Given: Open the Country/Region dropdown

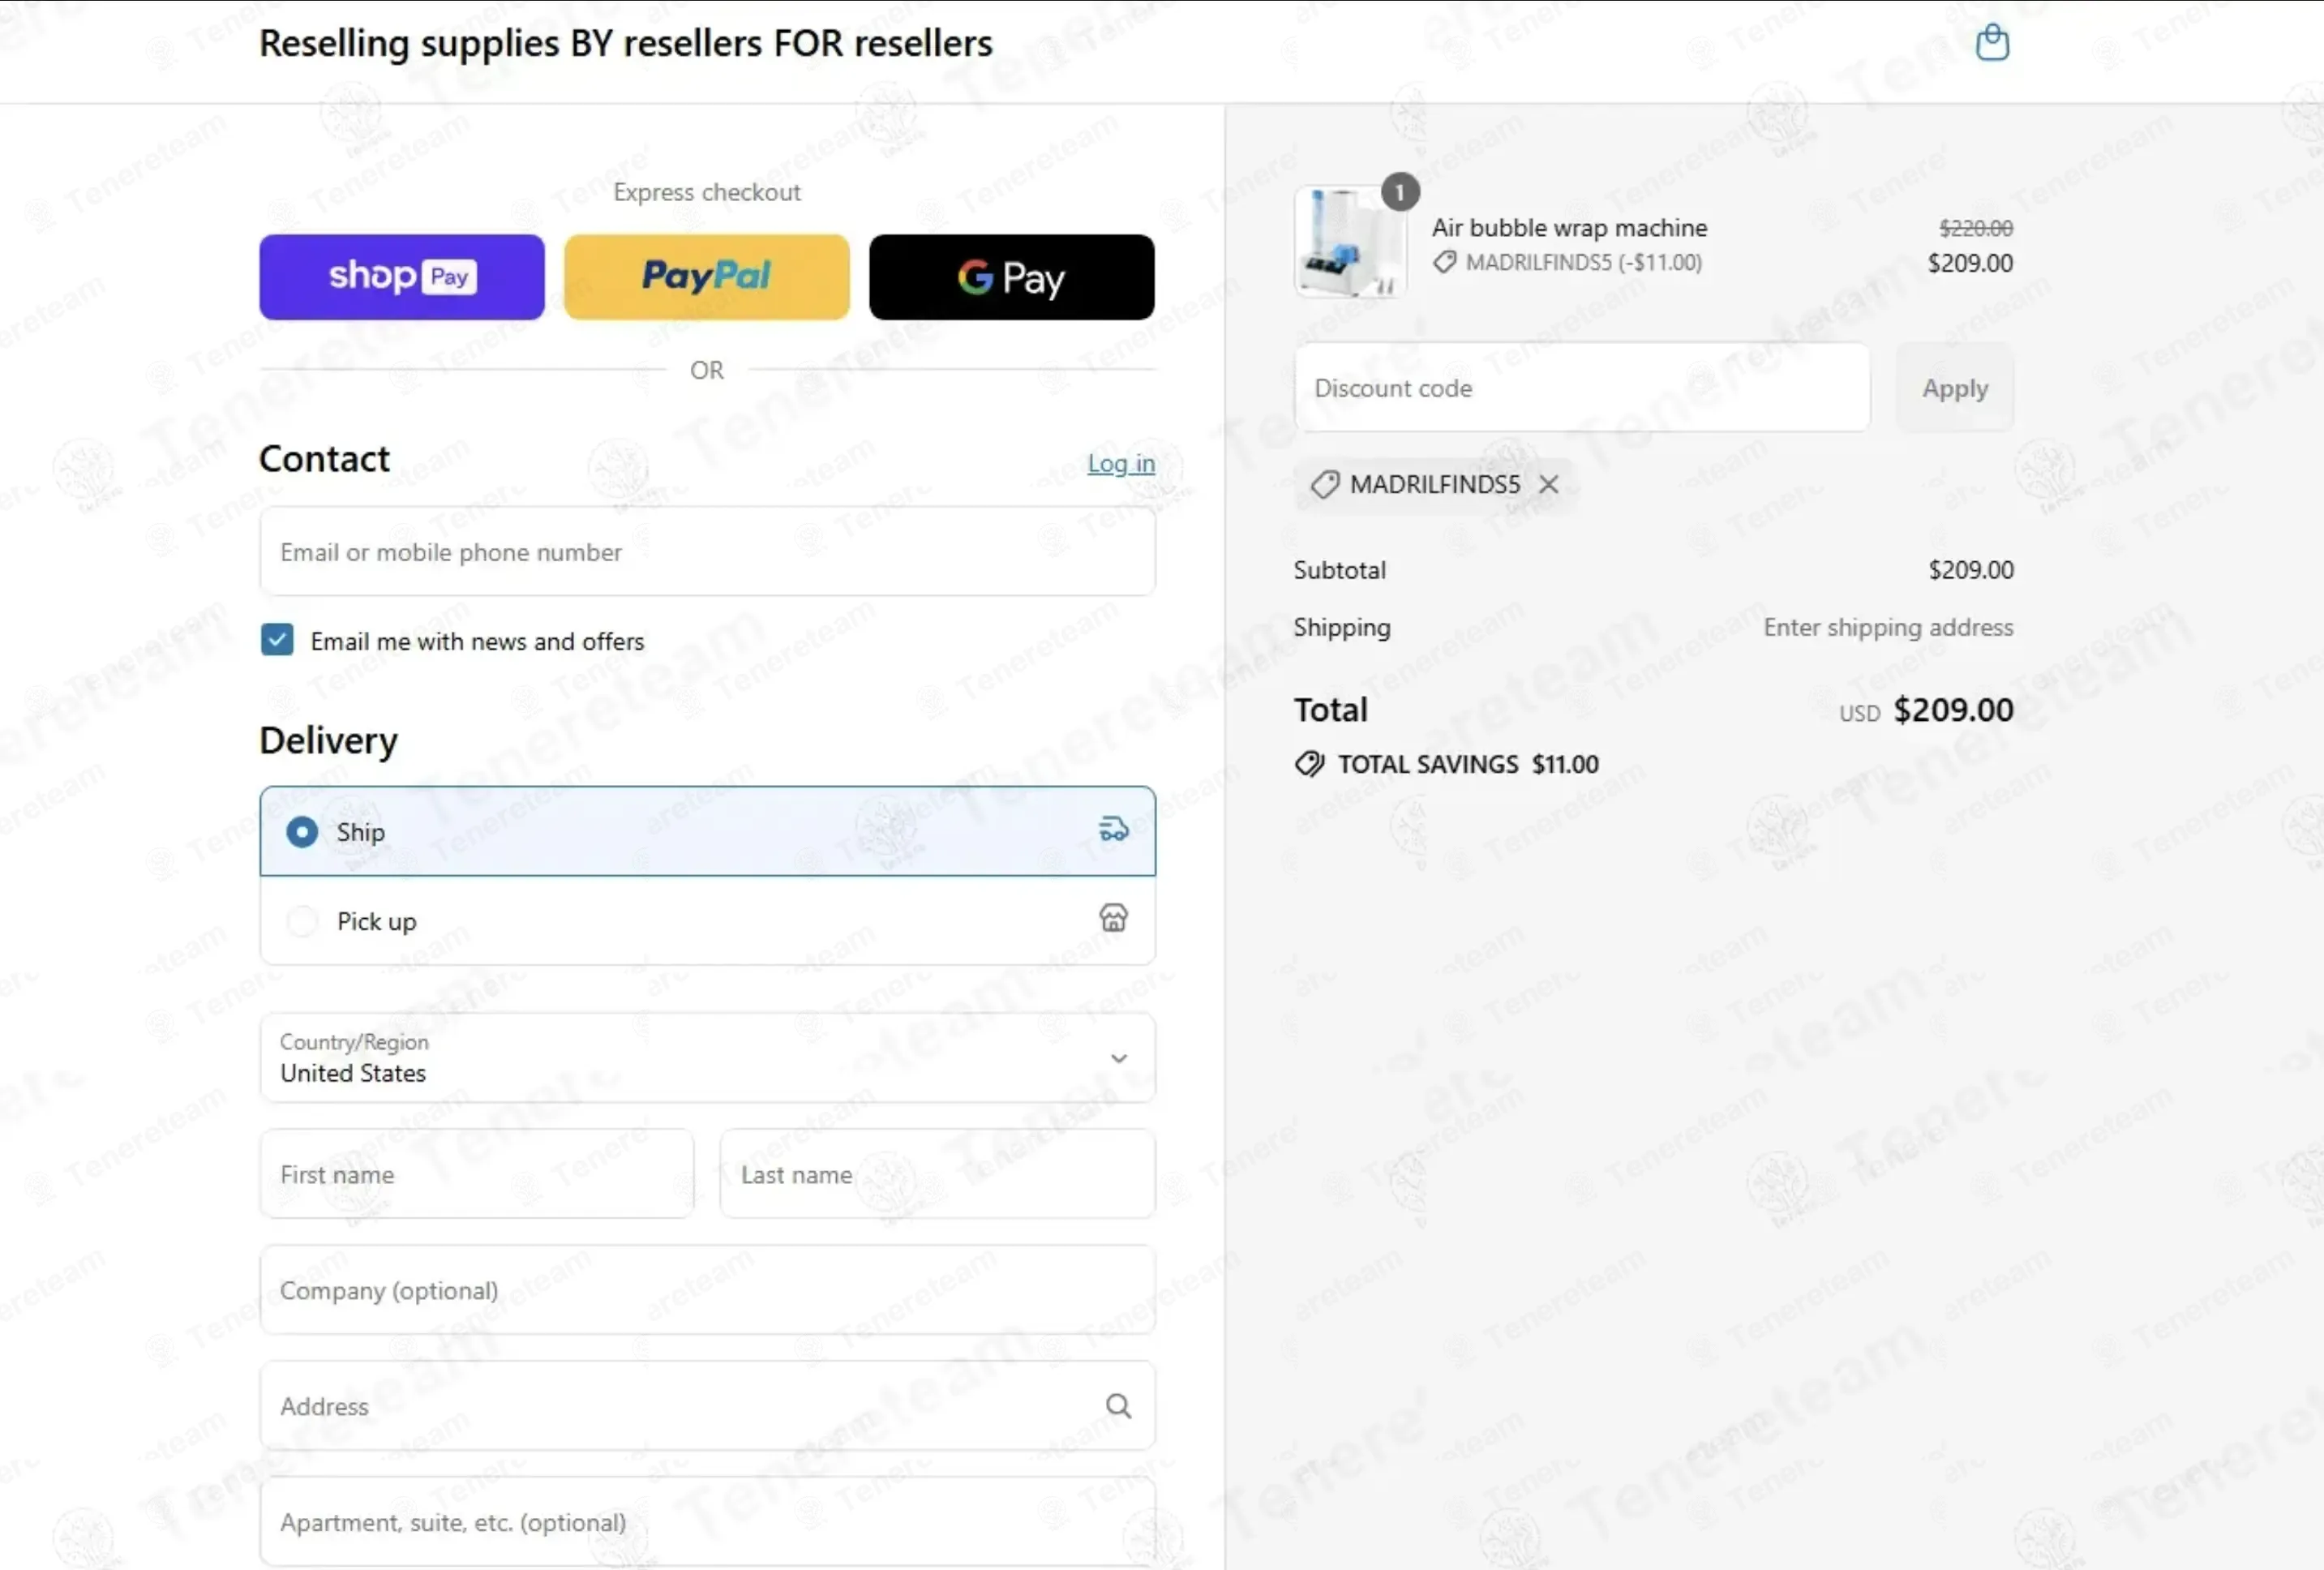Looking at the screenshot, I should pos(707,1057).
